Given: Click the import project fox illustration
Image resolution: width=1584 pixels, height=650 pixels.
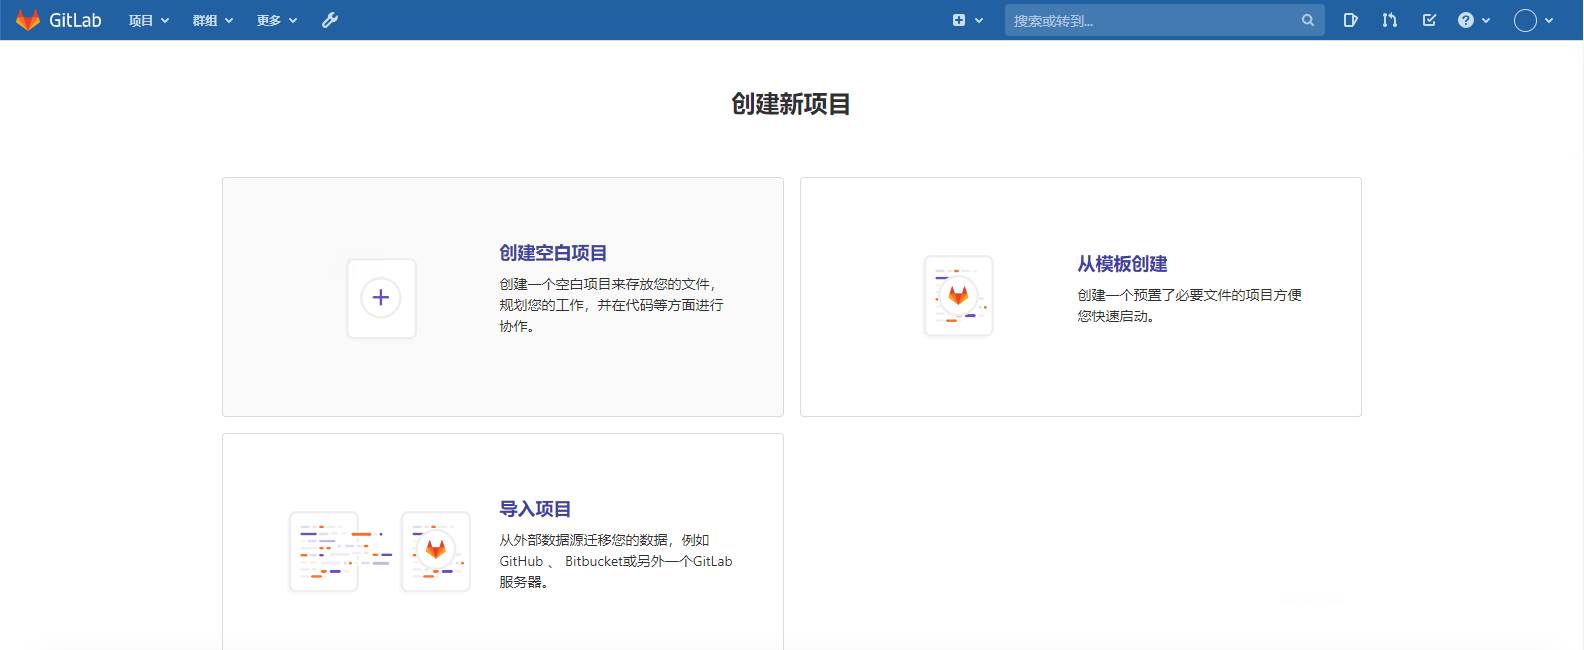Looking at the screenshot, I should 436,551.
